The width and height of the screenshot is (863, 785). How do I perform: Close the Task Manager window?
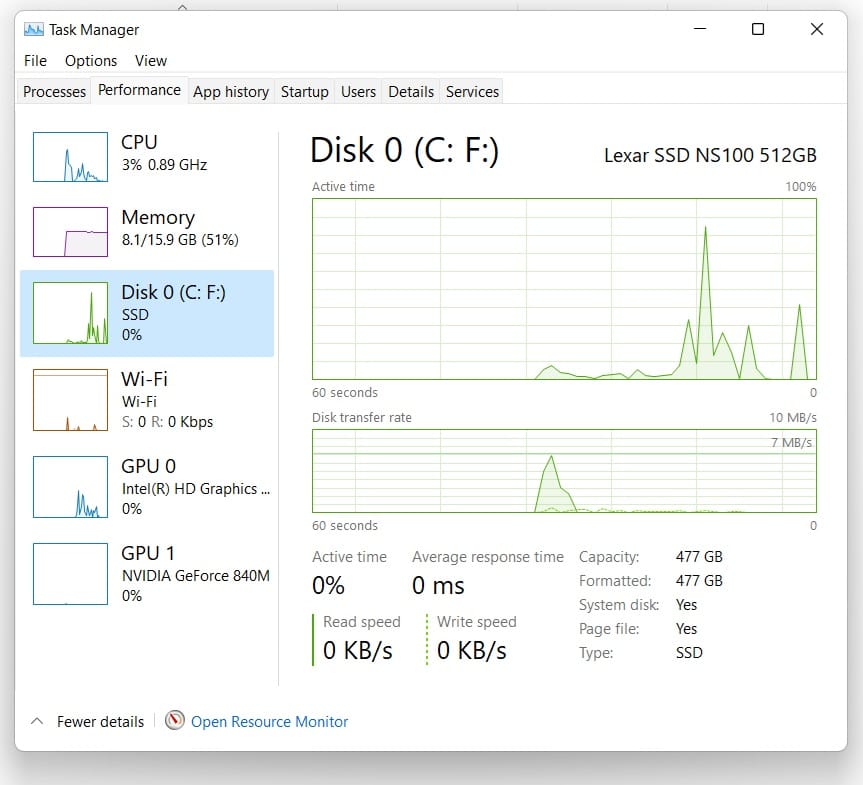tap(817, 29)
